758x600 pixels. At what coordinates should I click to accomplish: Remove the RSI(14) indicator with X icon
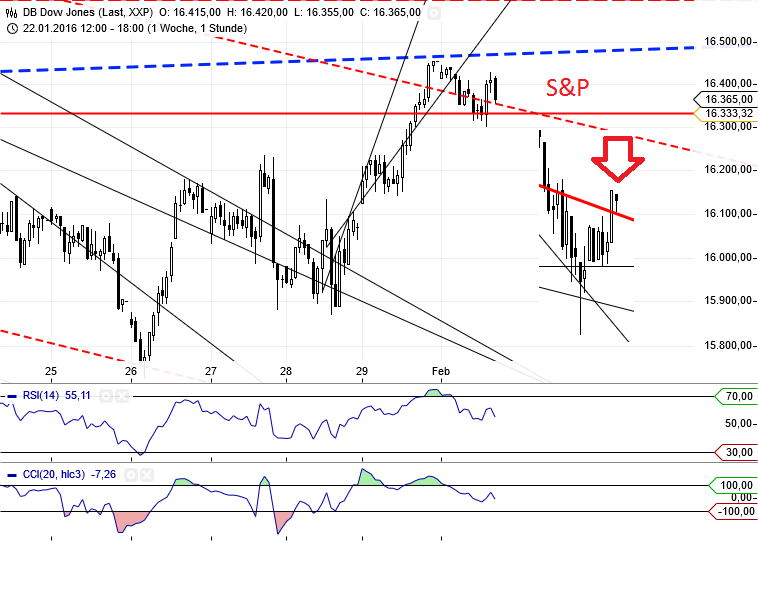click(122, 397)
